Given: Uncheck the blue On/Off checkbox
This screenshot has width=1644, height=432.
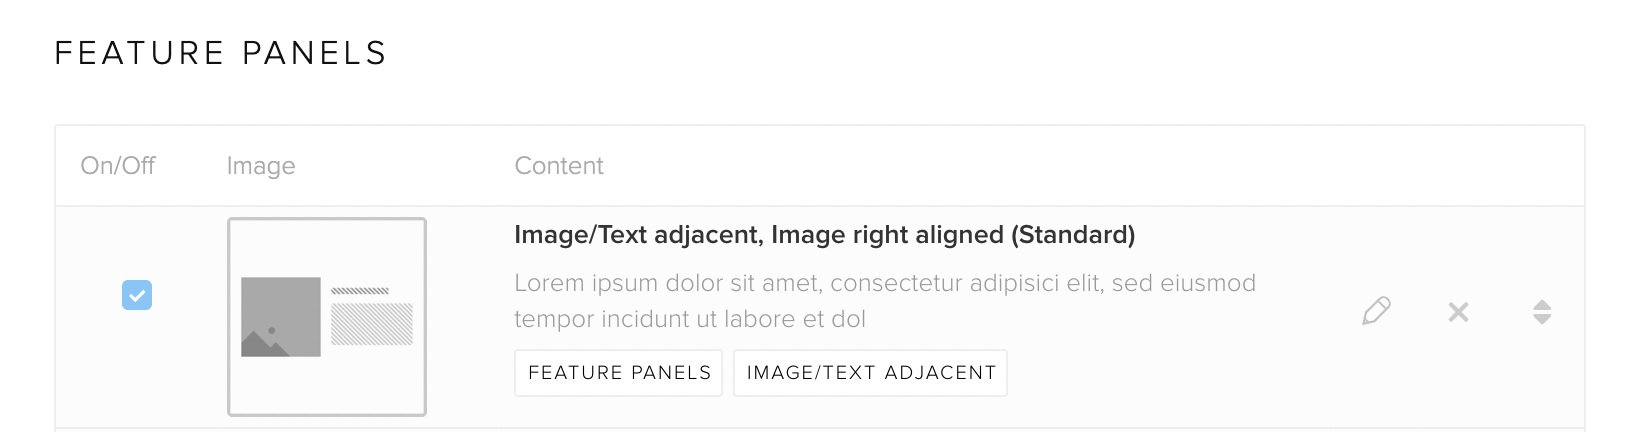Looking at the screenshot, I should point(137,295).
